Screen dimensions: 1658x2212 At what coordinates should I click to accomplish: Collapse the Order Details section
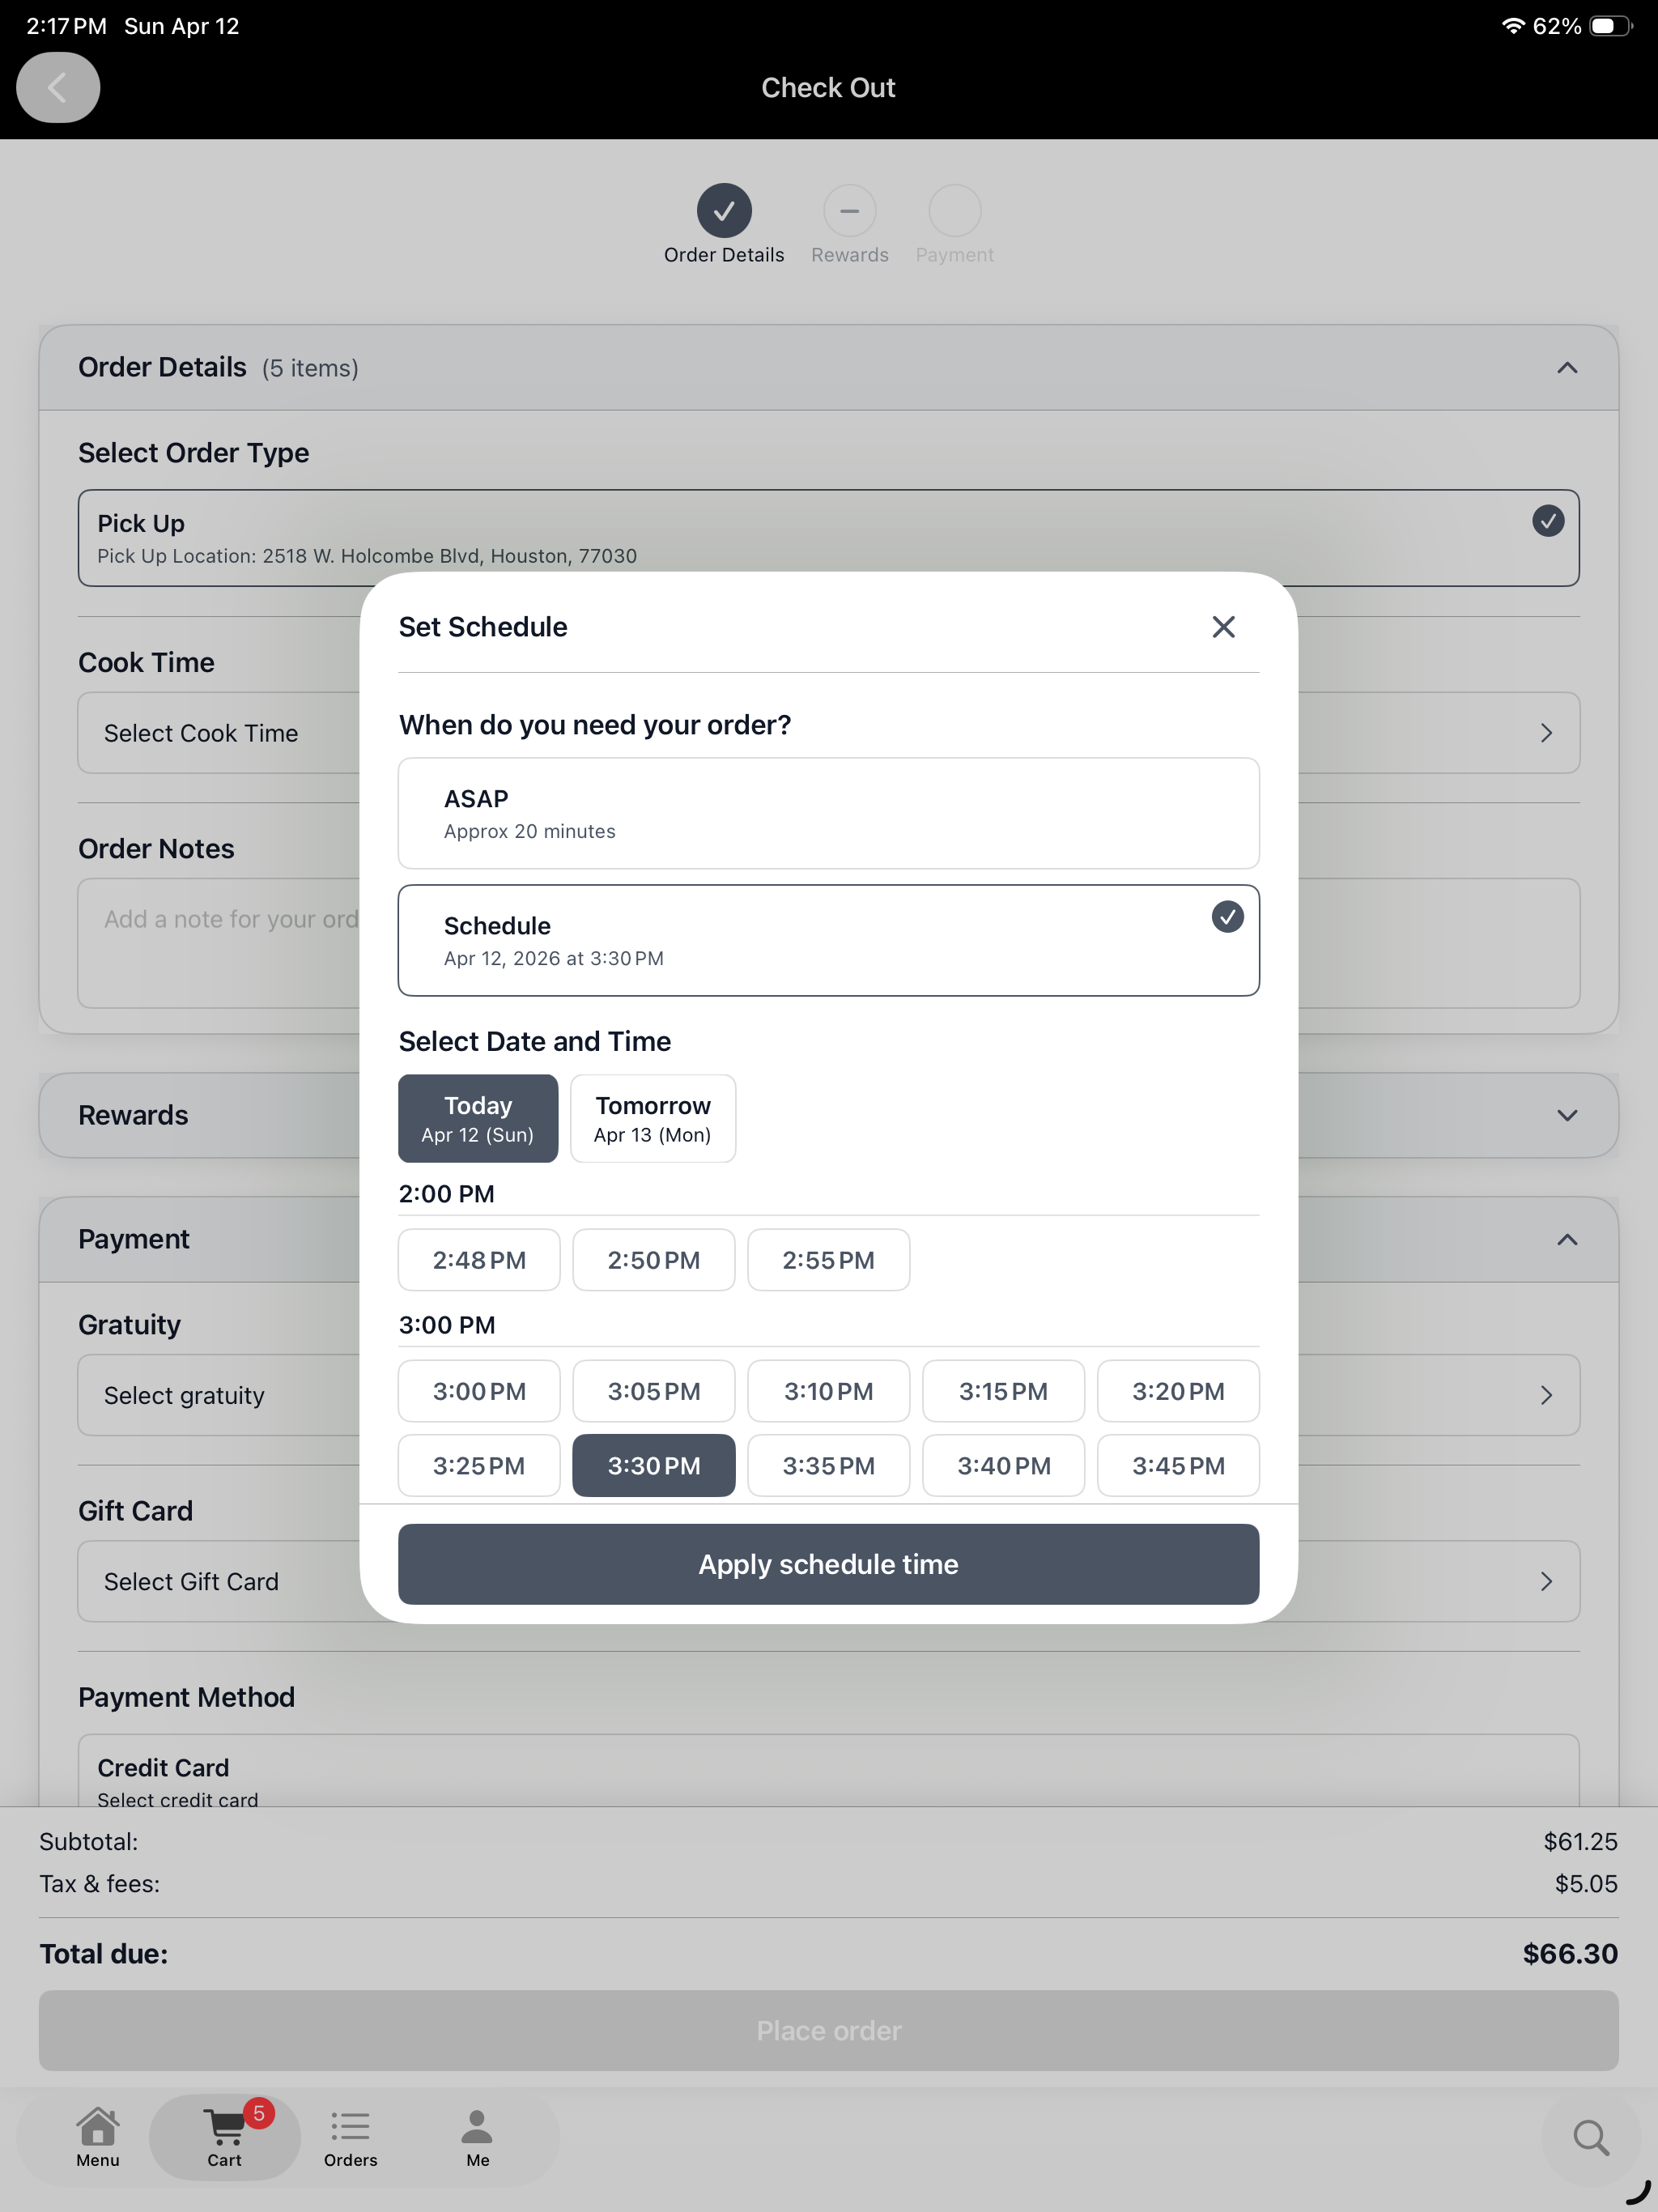[x=1567, y=368]
